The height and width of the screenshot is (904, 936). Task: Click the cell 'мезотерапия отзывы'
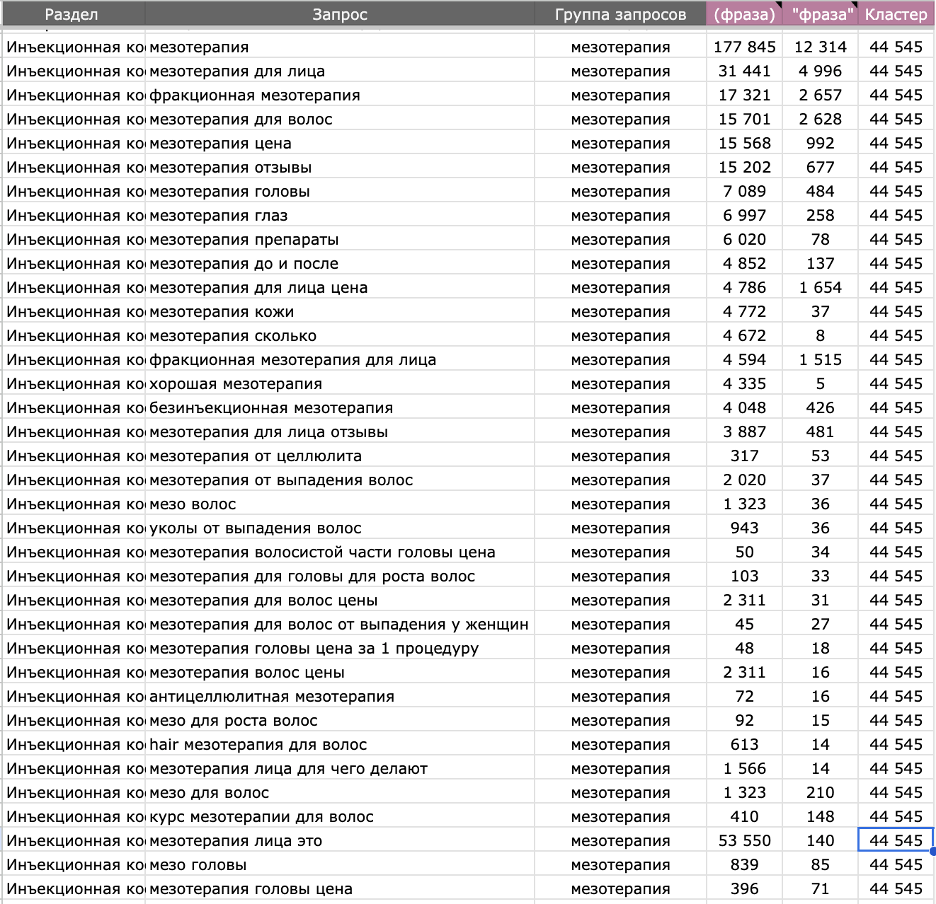(x=340, y=167)
